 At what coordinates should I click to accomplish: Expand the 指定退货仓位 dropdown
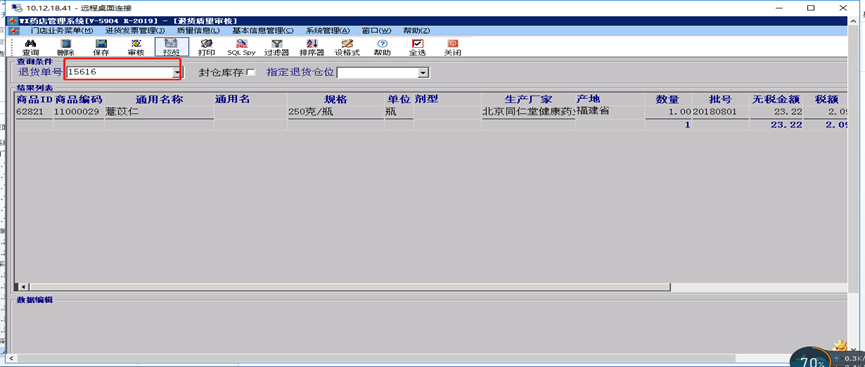(x=423, y=72)
